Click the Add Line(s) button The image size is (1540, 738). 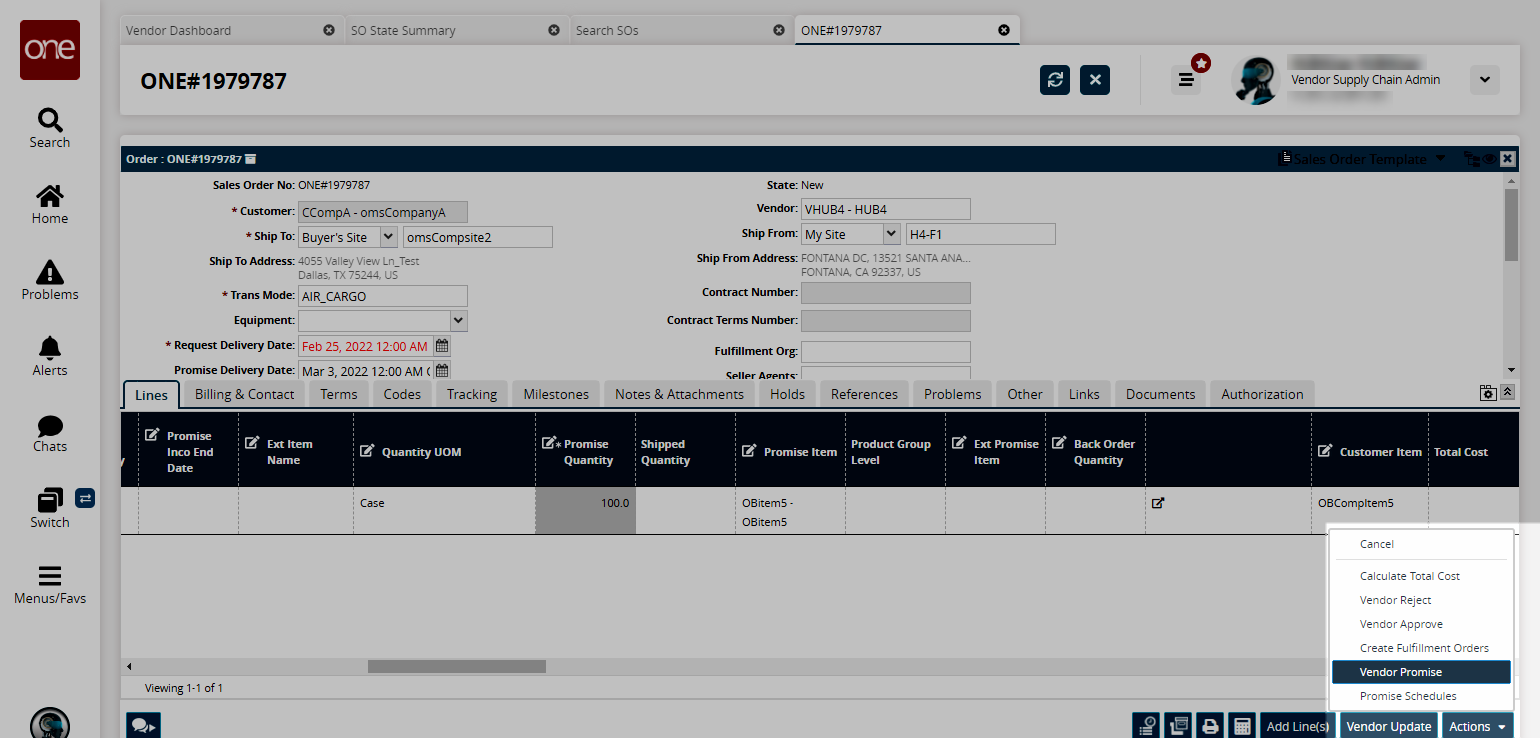(x=1297, y=726)
